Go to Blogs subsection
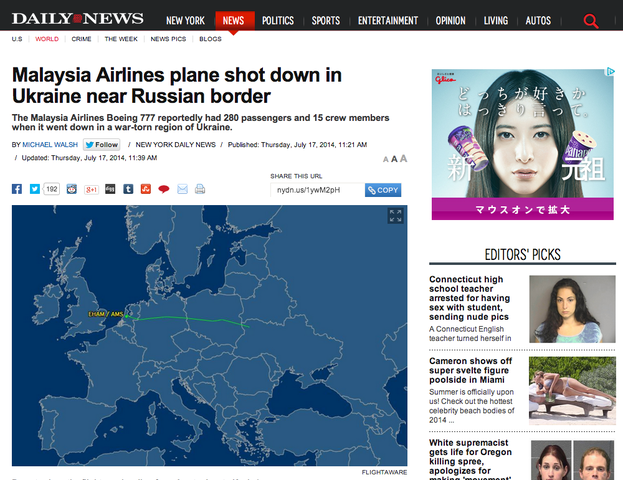This screenshot has width=623, height=480. point(210,39)
